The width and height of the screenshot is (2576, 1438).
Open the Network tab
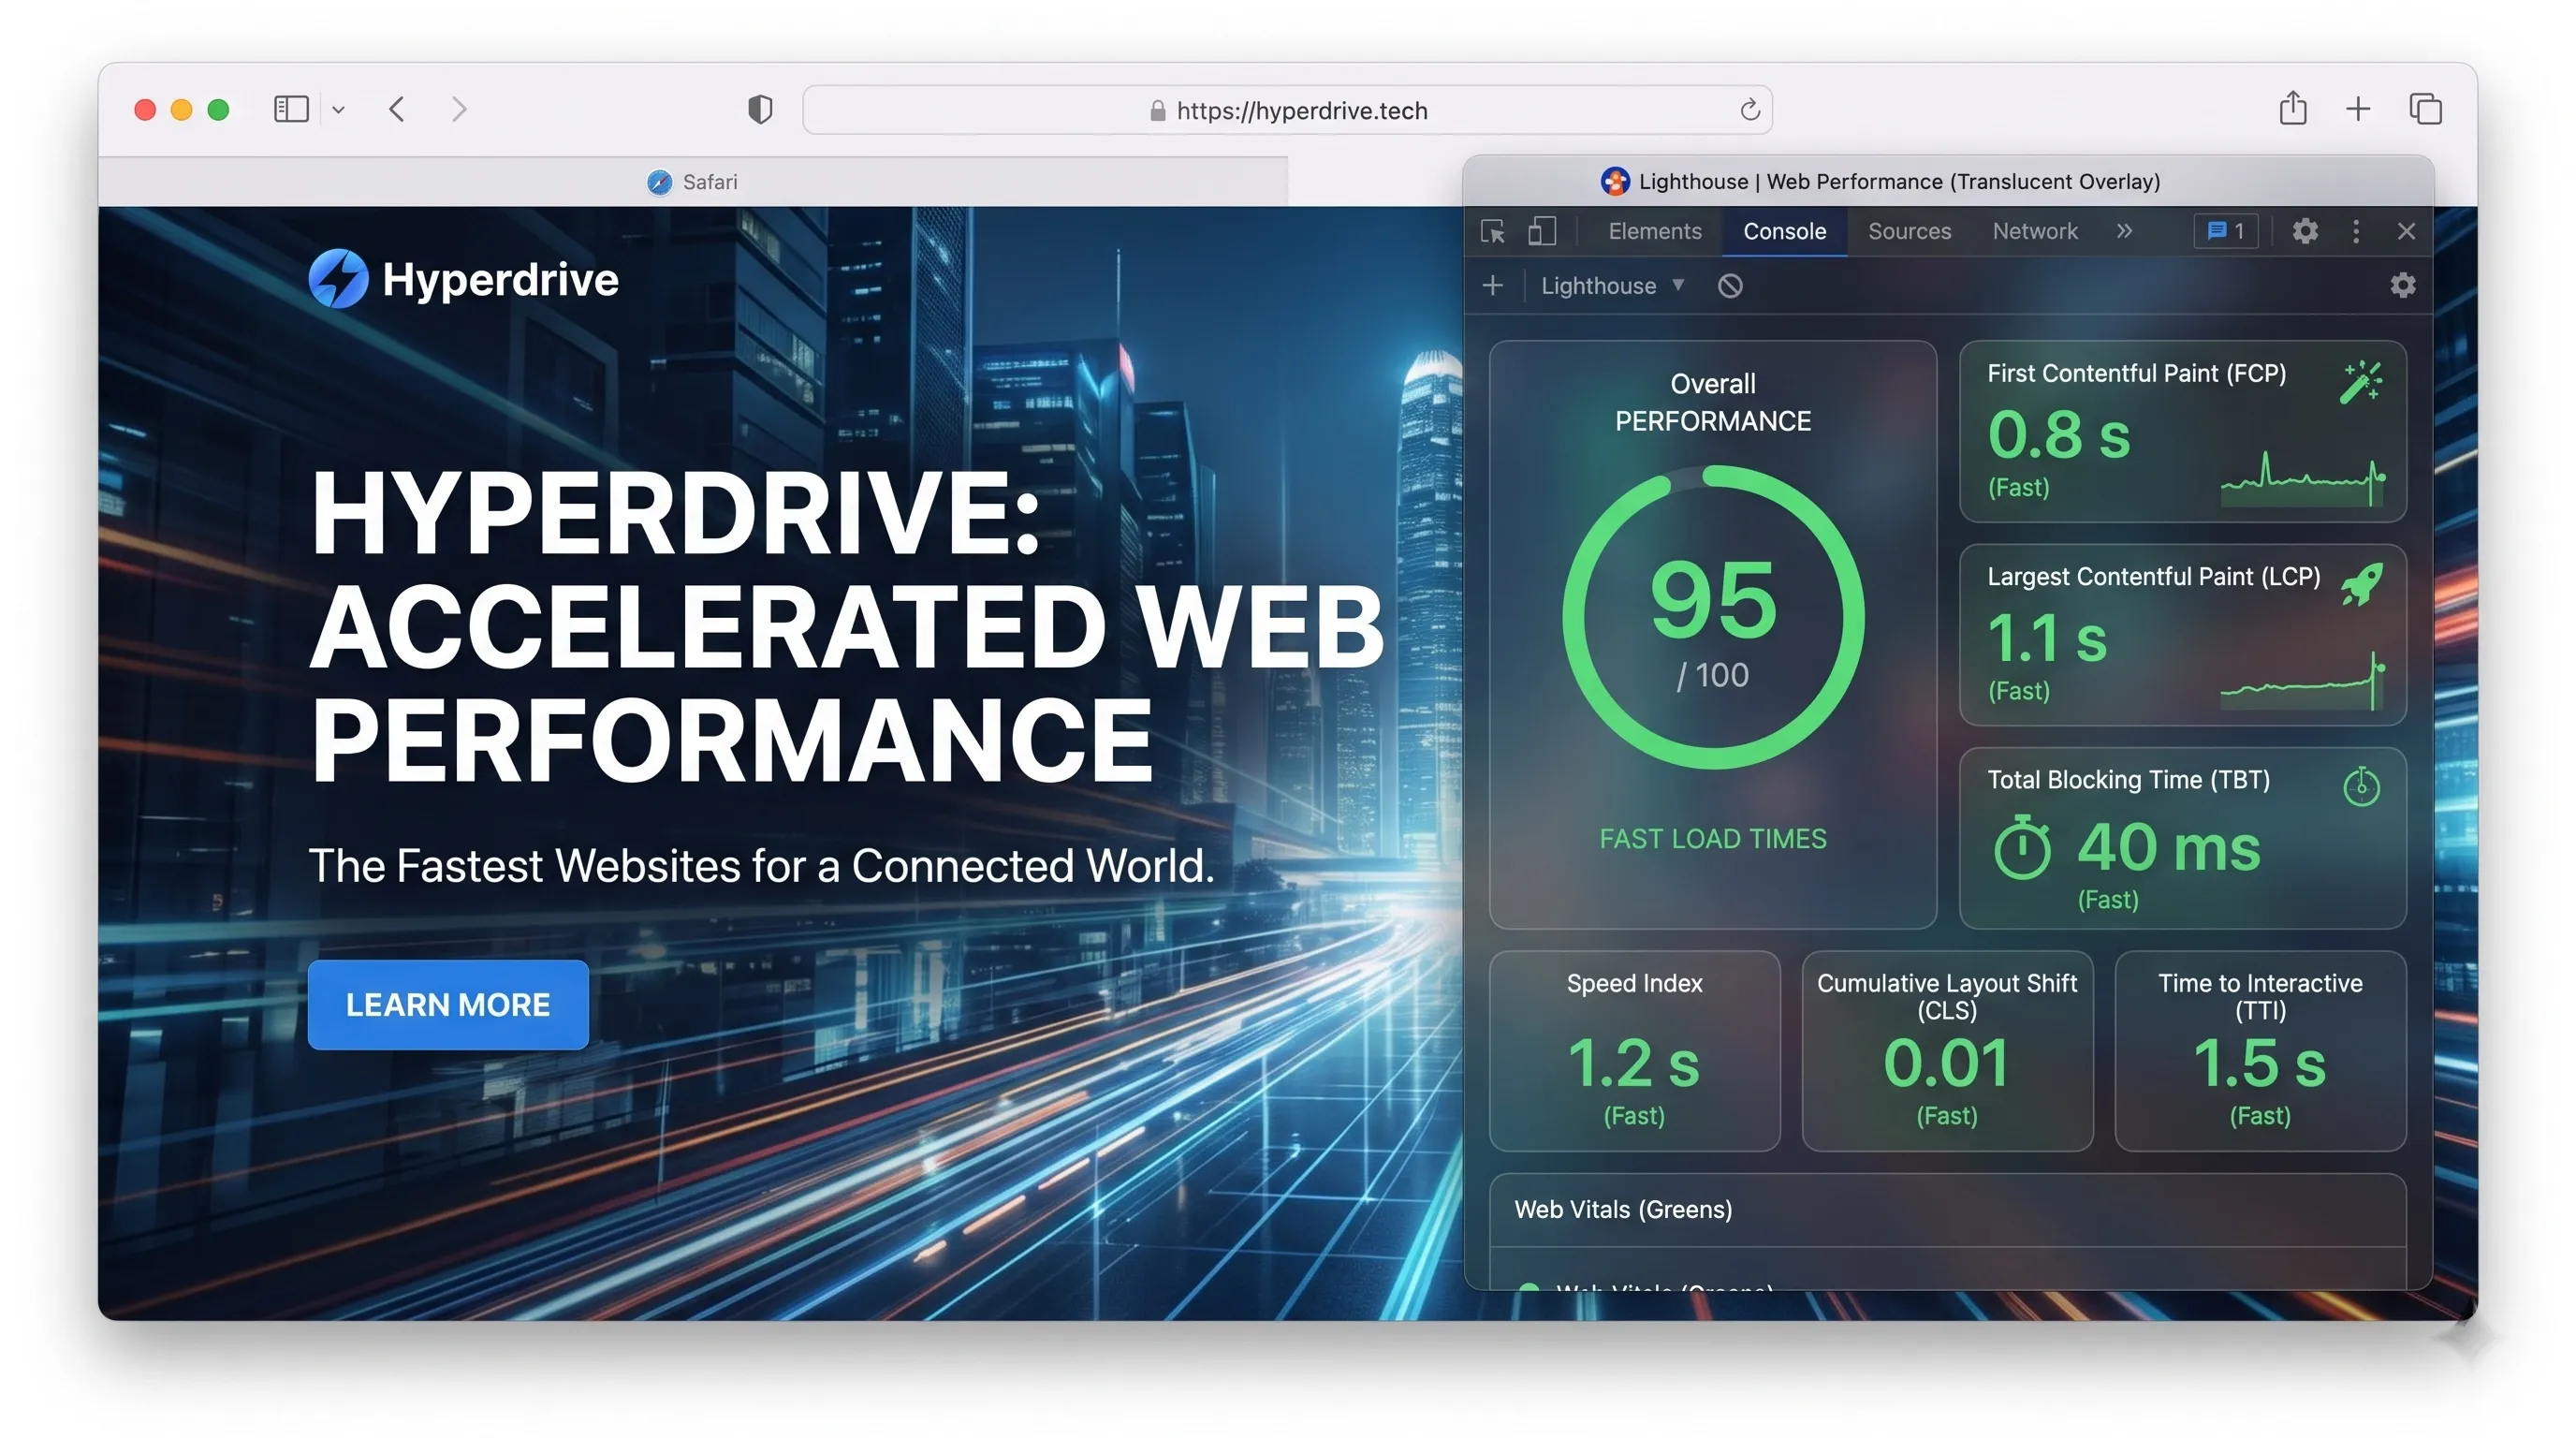tap(2034, 232)
